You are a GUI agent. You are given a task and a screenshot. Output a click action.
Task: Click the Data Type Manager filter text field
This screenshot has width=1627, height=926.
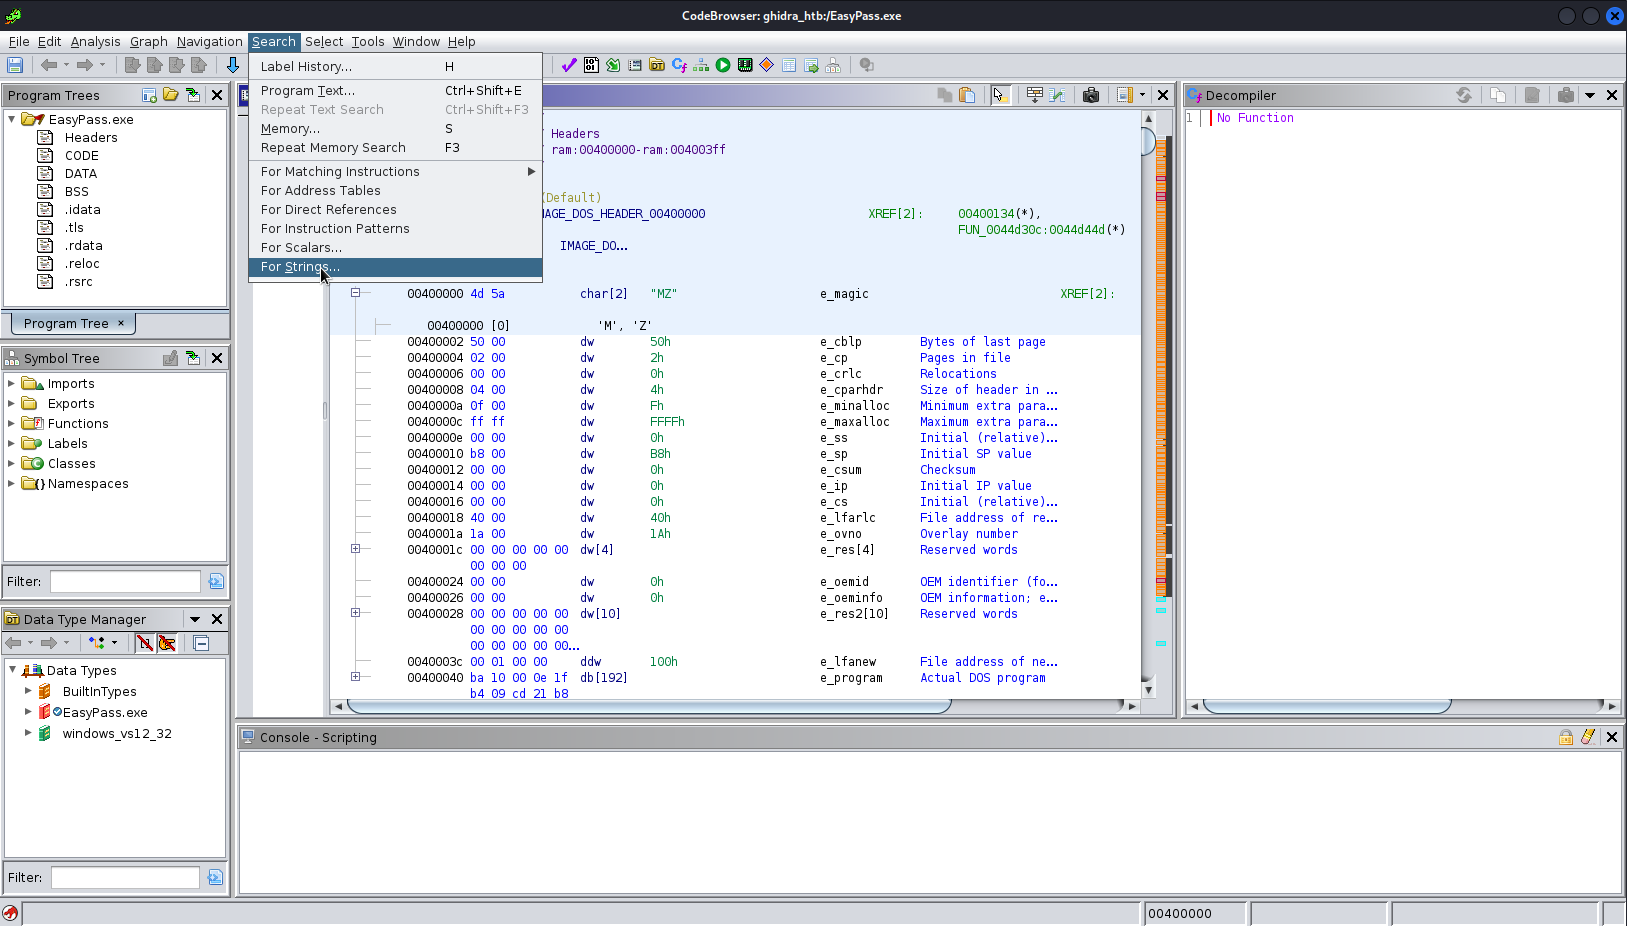125,877
